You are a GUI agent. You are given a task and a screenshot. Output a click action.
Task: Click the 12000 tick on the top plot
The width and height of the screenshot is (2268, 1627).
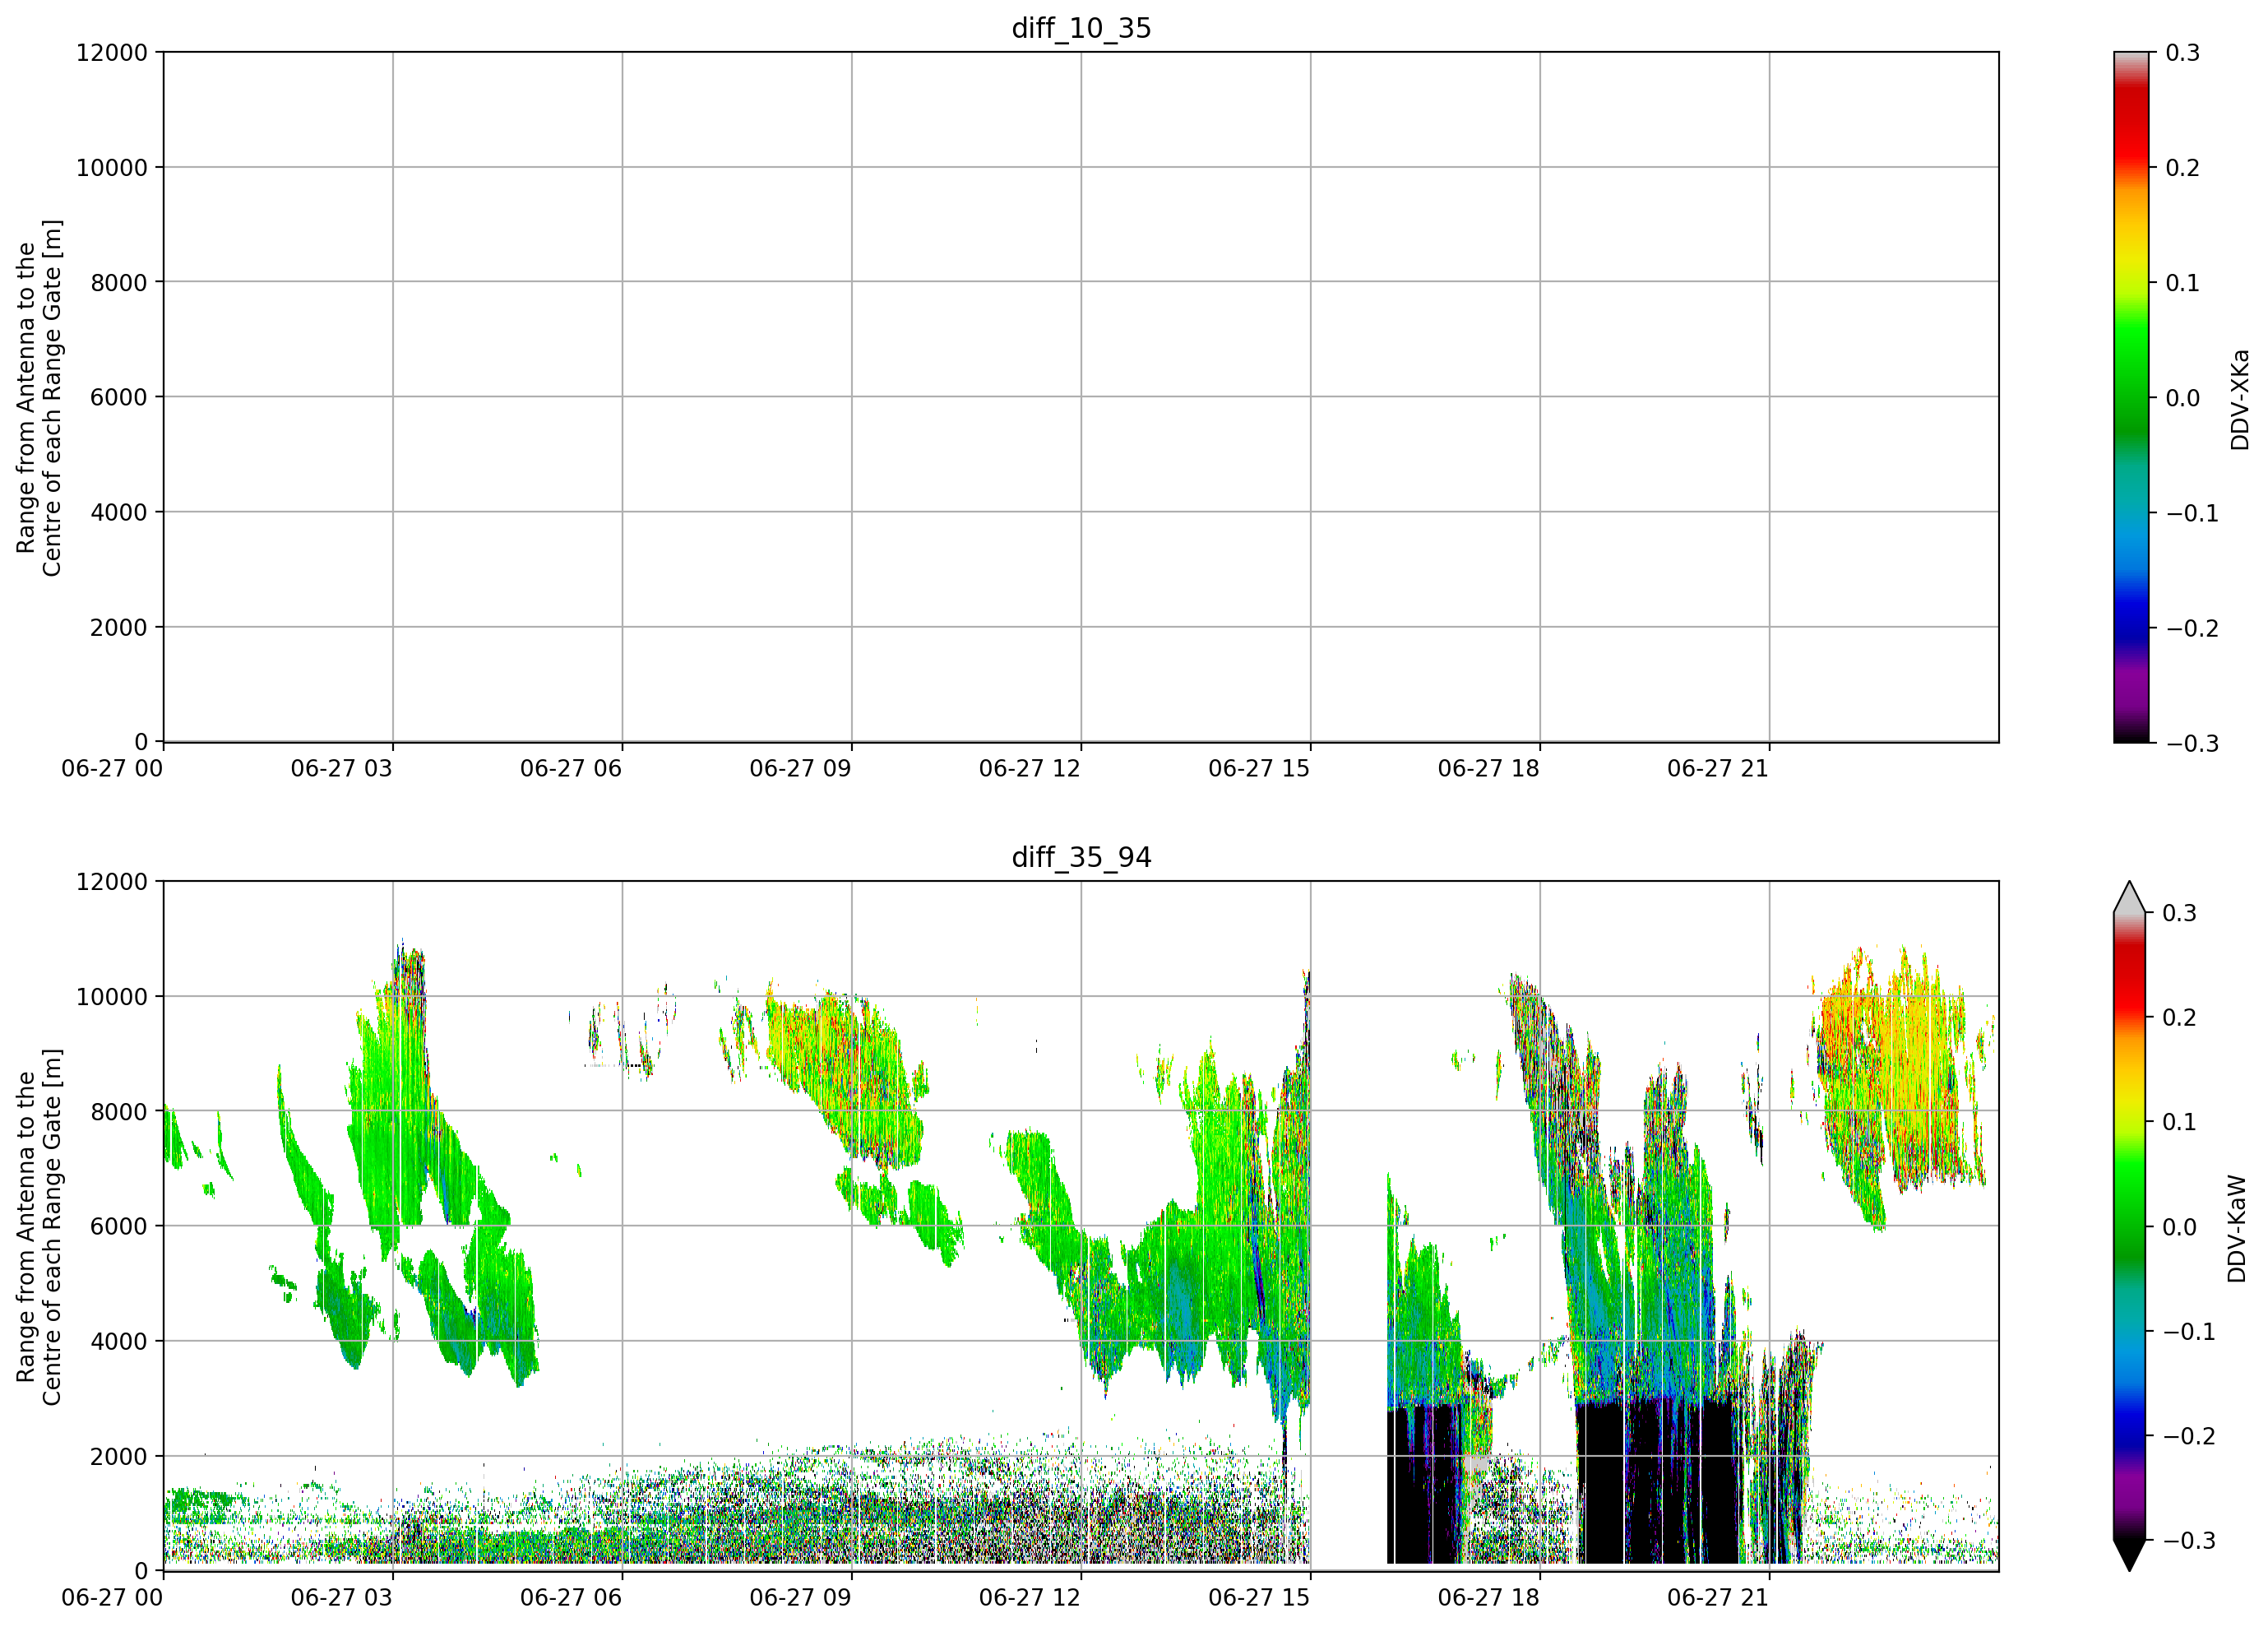[x=112, y=52]
